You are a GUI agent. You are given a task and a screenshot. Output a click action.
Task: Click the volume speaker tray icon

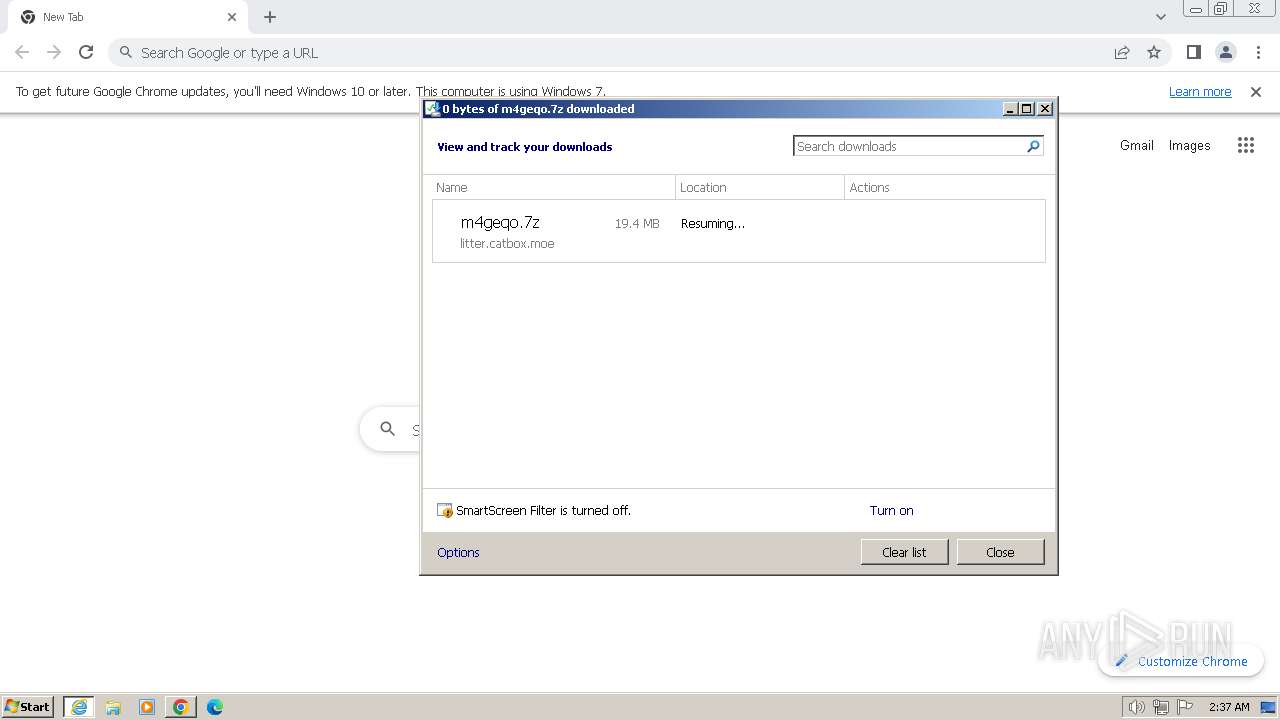tap(1136, 707)
